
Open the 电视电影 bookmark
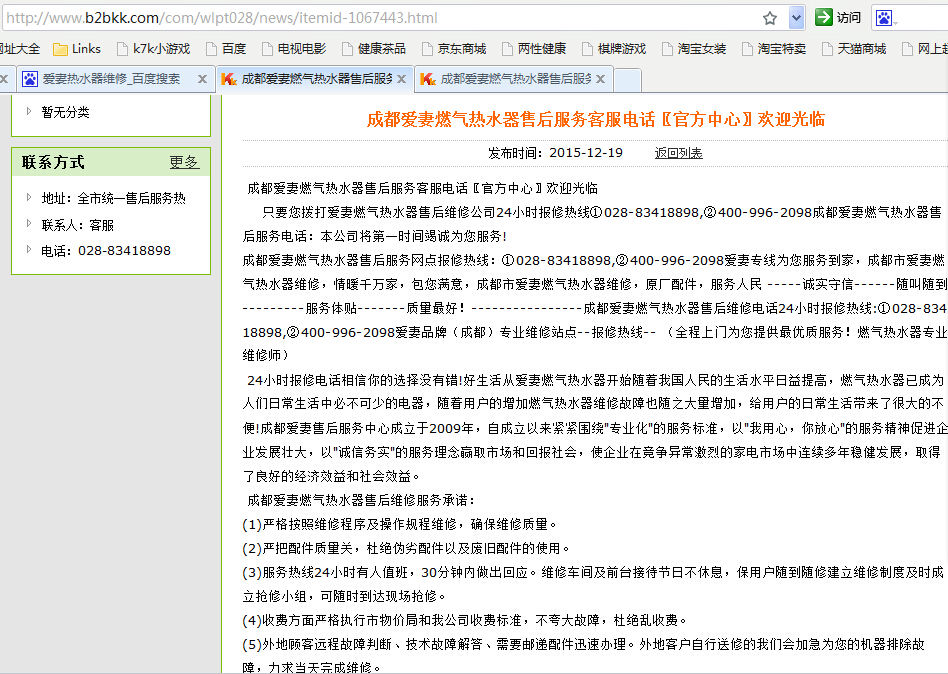(294, 49)
